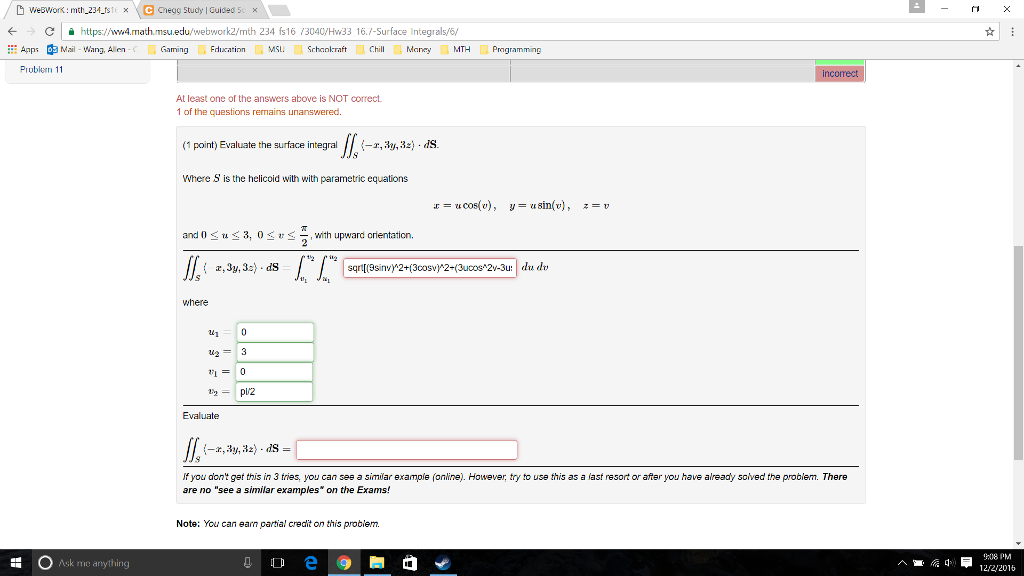This screenshot has height=576, width=1024.
Task: Open the Gaming bookmarks folder
Action: click(x=171, y=48)
